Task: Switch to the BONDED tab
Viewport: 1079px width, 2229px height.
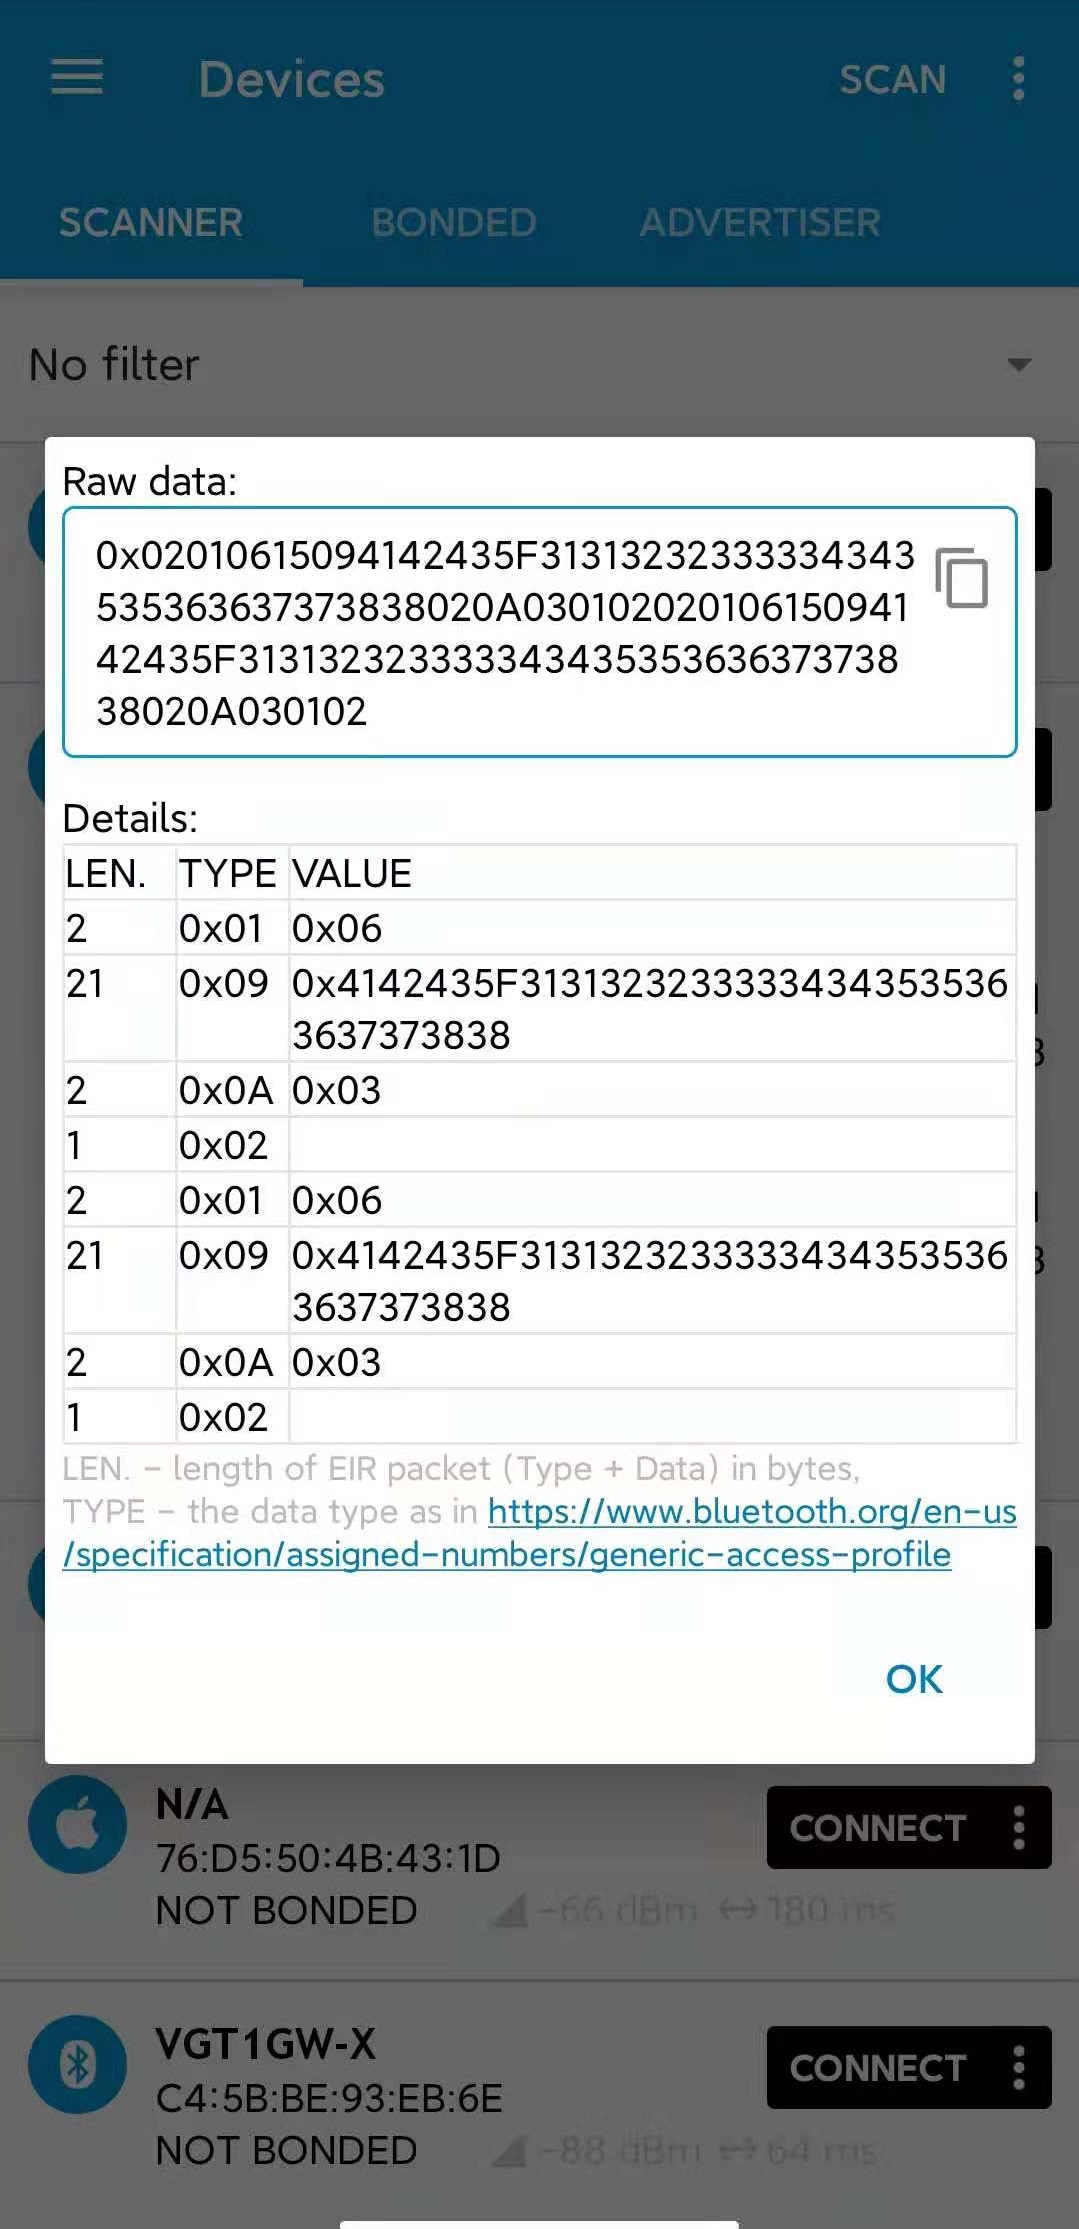Action: 454,222
